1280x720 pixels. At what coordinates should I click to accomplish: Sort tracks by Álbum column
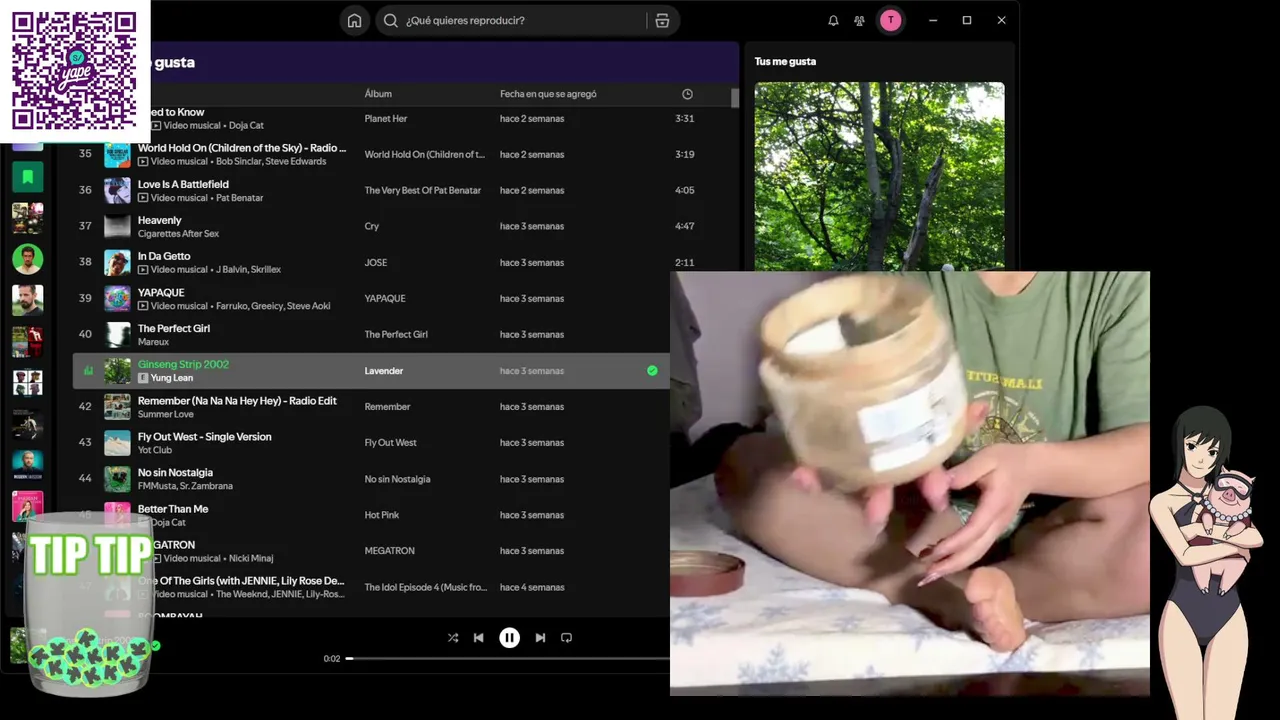pyautogui.click(x=378, y=94)
